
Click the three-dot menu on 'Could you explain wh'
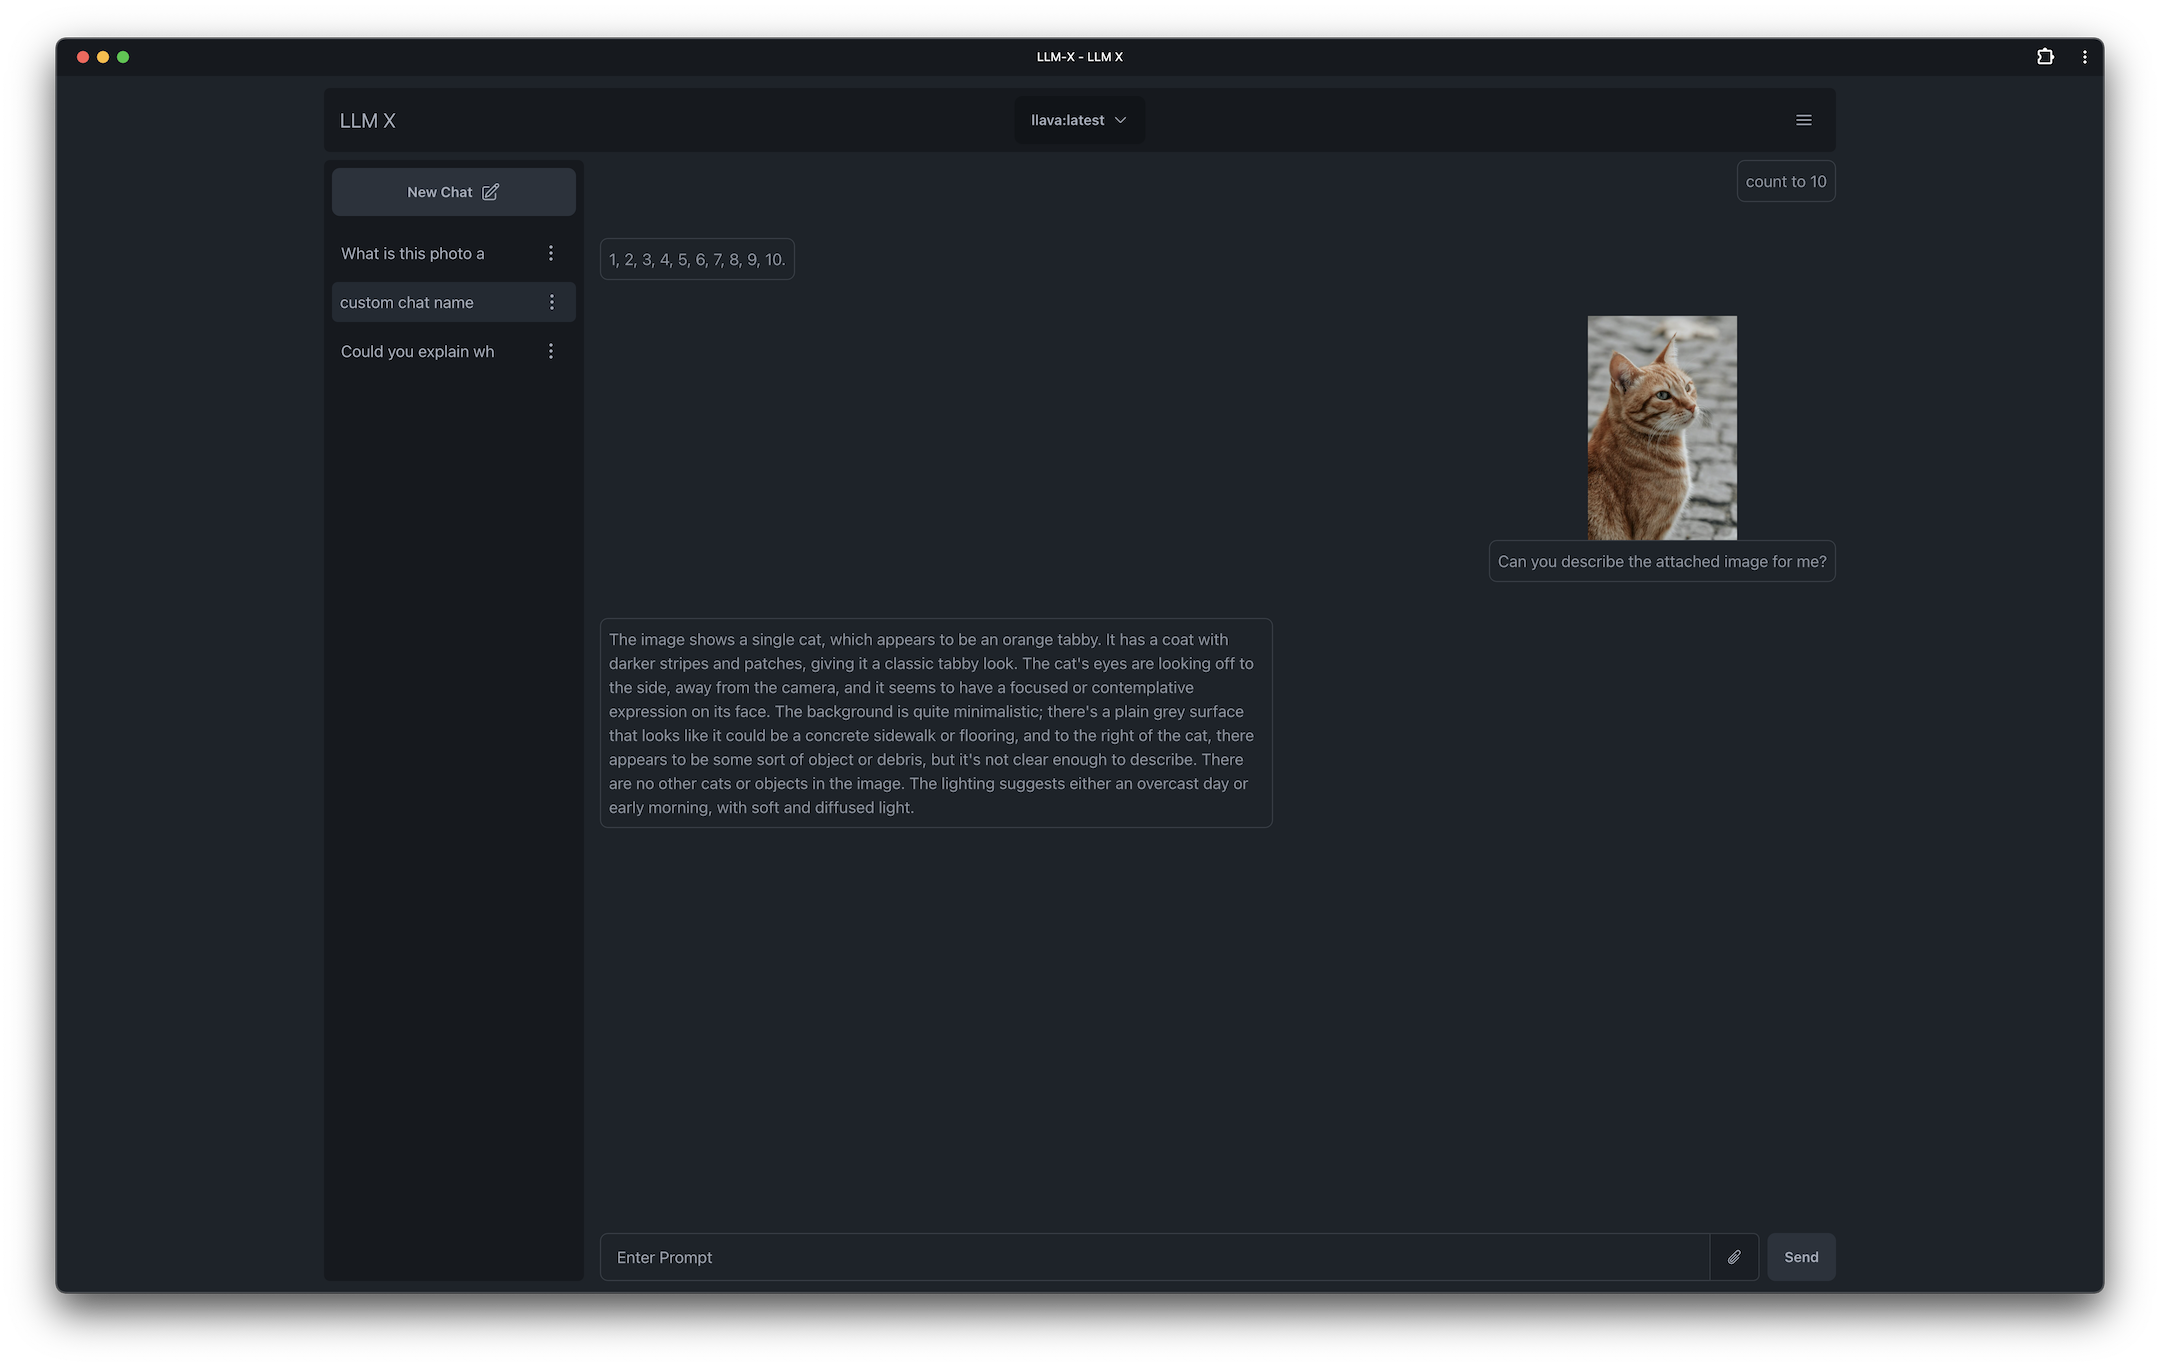tap(551, 350)
